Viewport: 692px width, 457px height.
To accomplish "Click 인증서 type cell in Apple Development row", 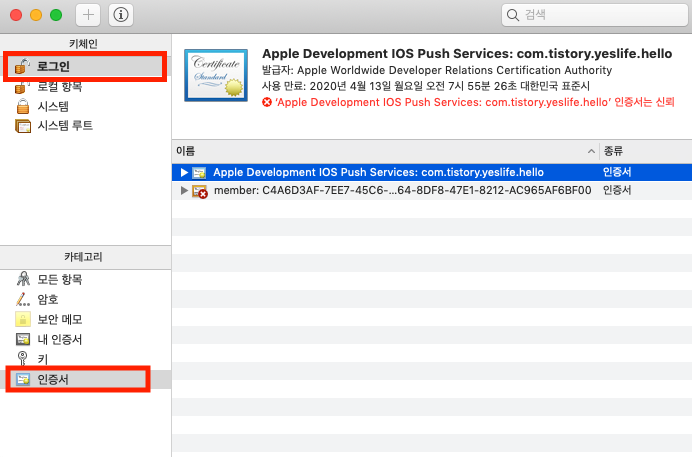I will 617,172.
